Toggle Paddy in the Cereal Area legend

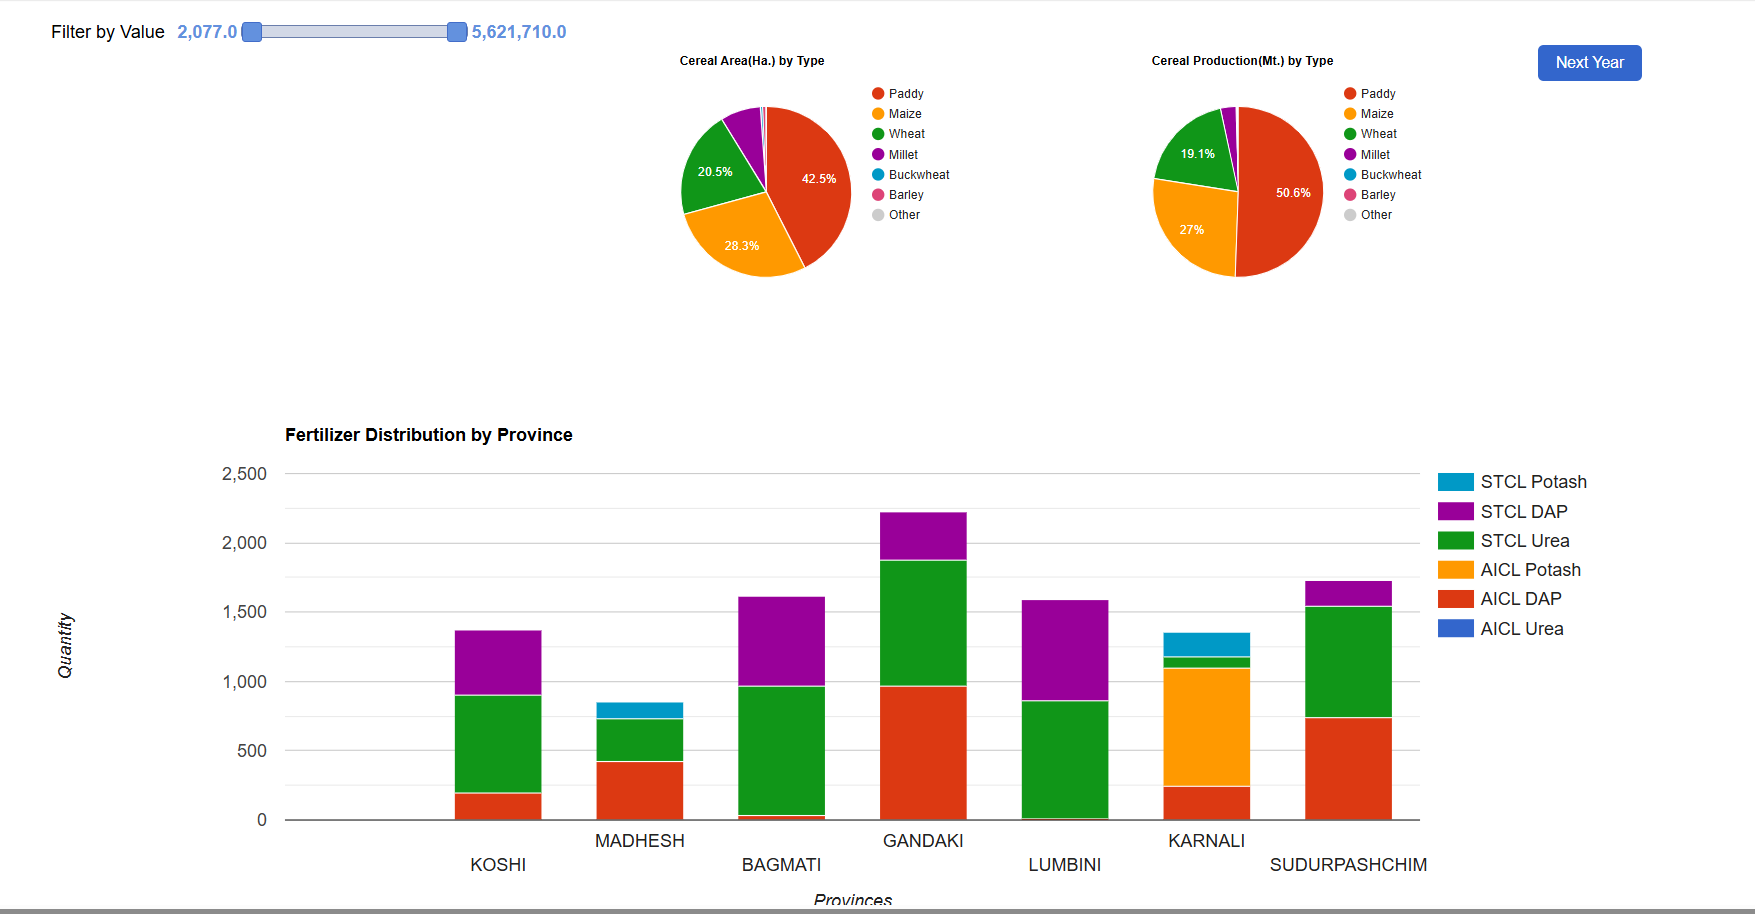tap(877, 93)
